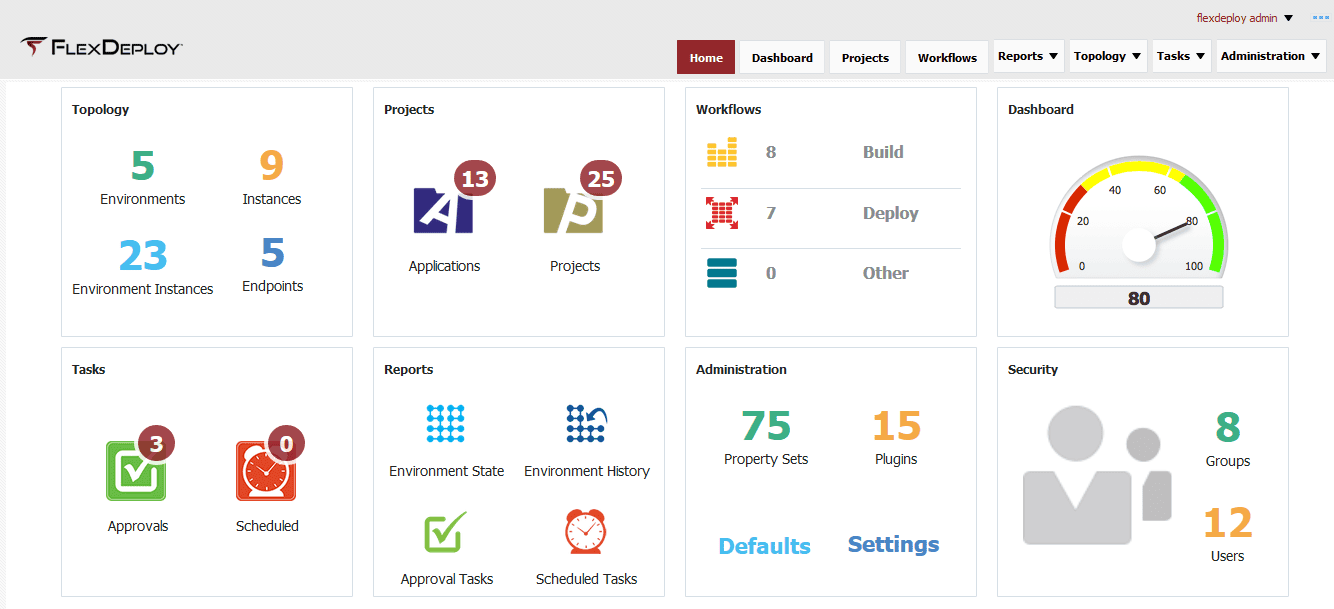1334x609 pixels.
Task: Go to the Projects tab
Action: pos(865,57)
